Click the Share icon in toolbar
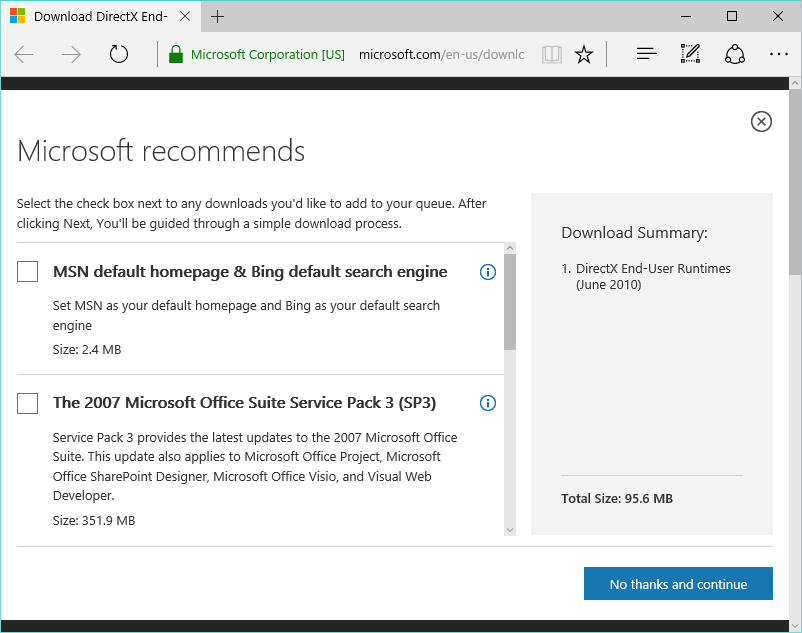Viewport: 802px width, 633px height. (x=735, y=54)
